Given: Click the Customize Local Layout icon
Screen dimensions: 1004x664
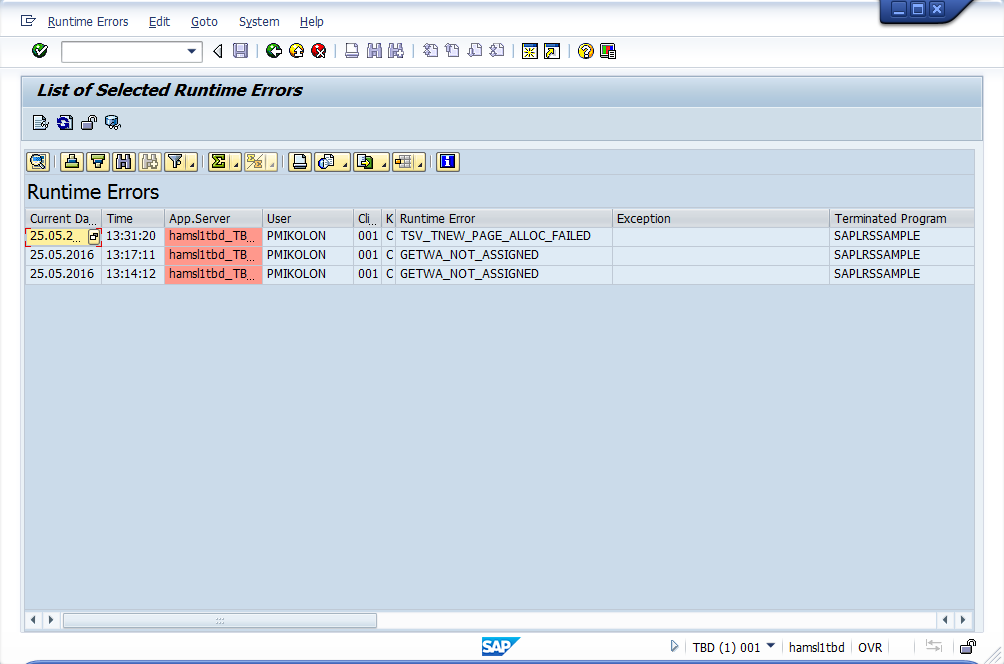Looking at the screenshot, I should [608, 51].
